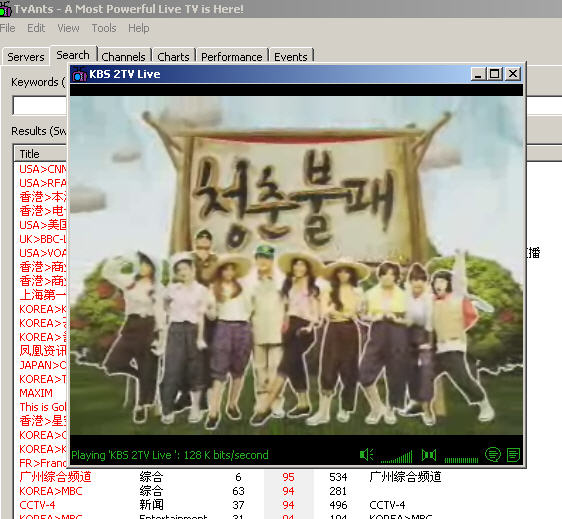Select the 香港>电 channel row

[x=43, y=211]
